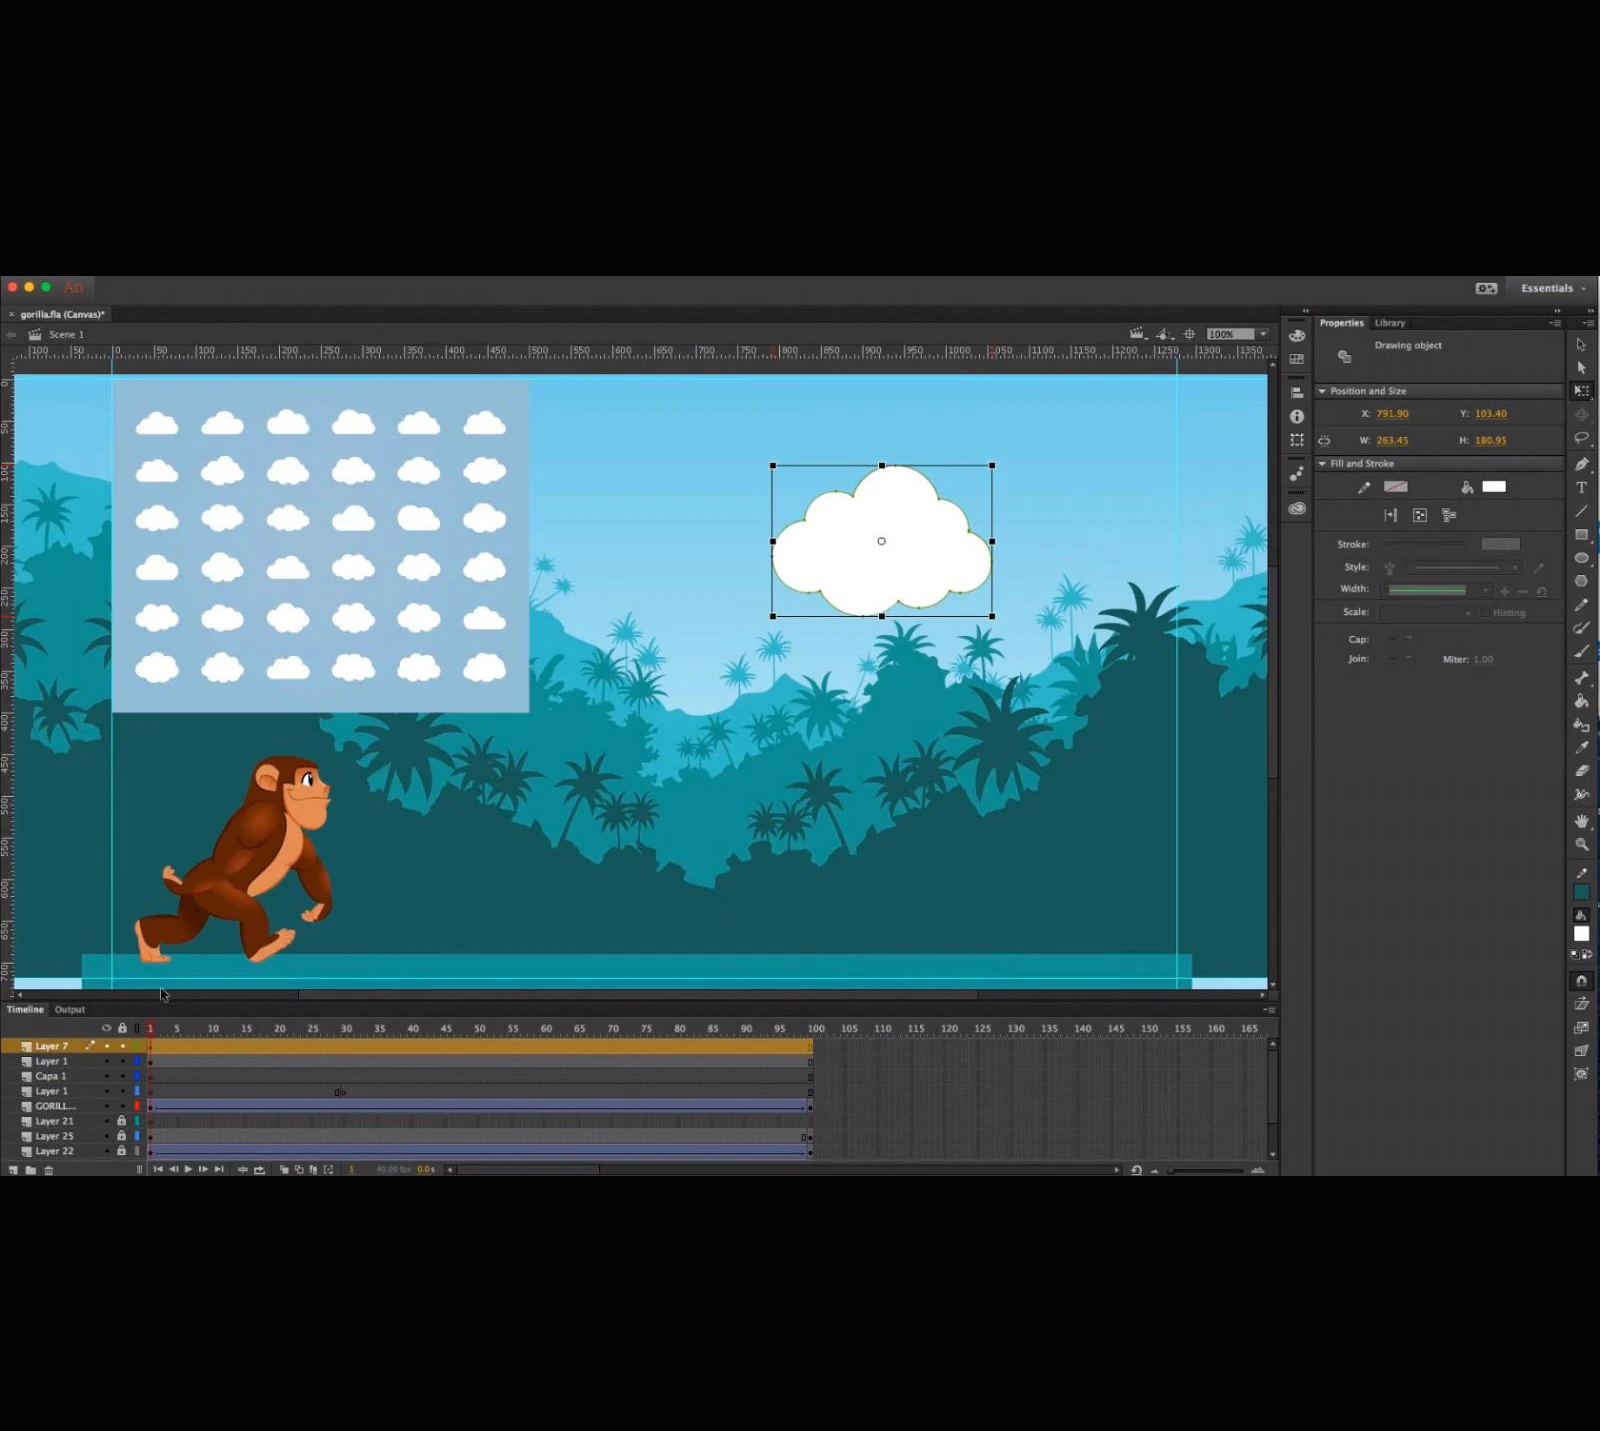Select the Selection arrow tool
Screen dimensions: 1600x1431
coord(1581,345)
